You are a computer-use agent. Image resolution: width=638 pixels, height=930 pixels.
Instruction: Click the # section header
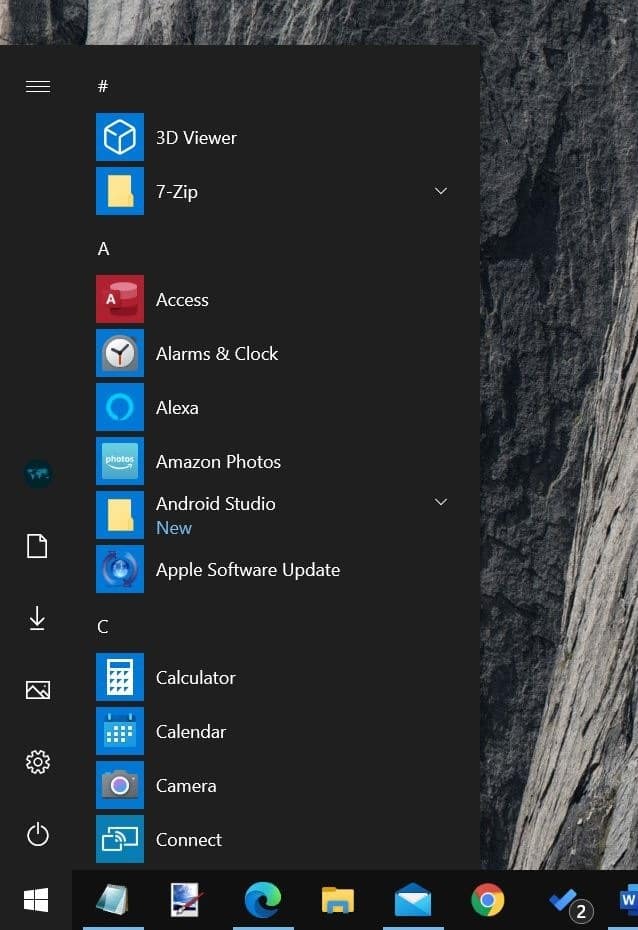point(103,87)
